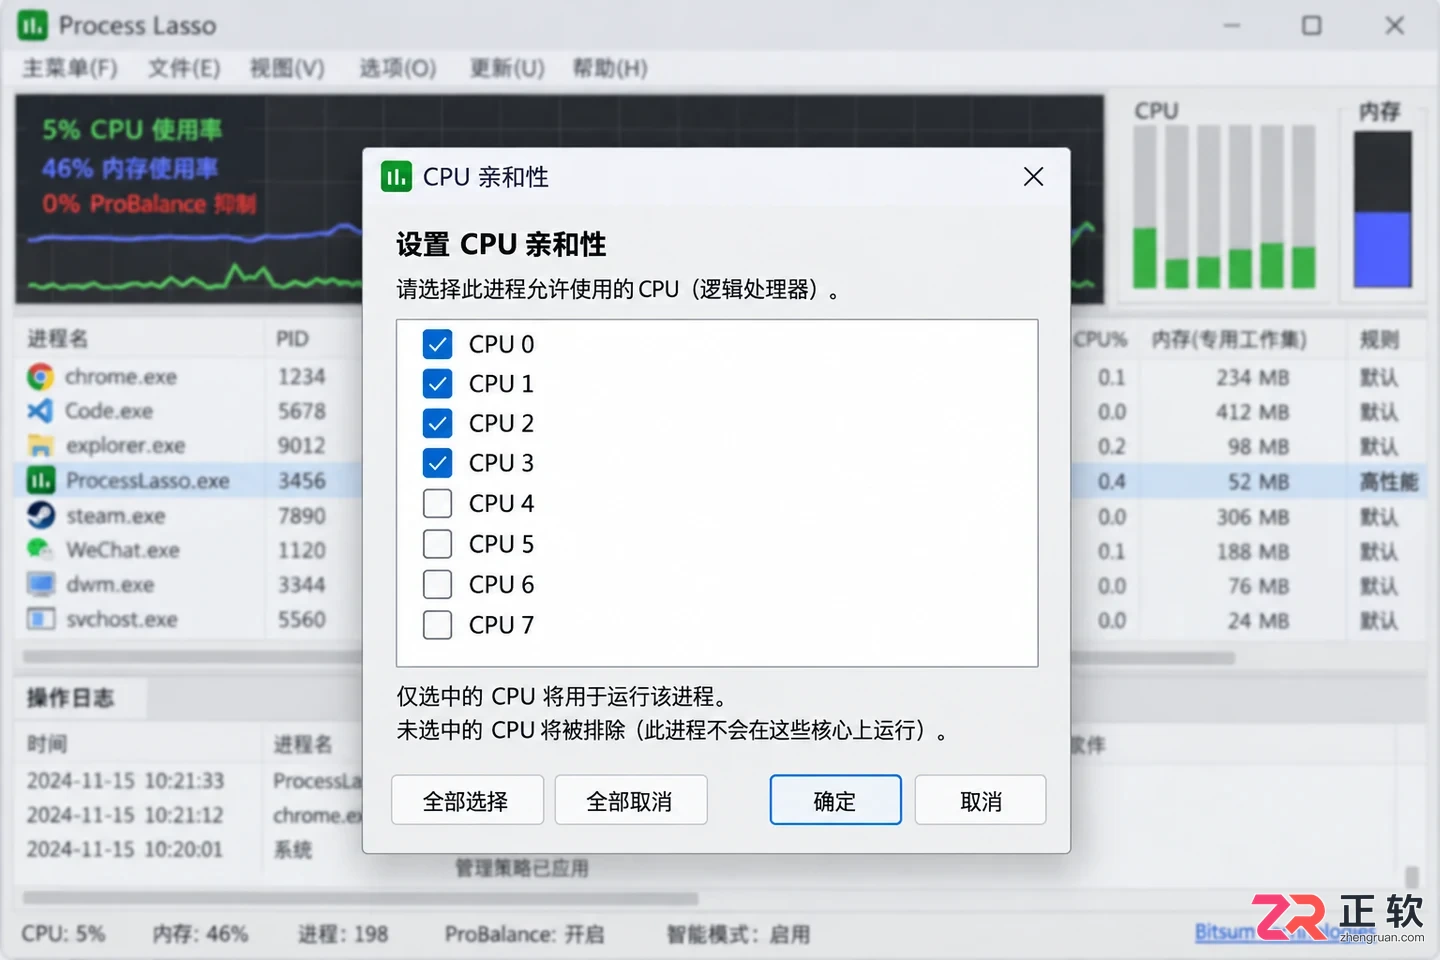This screenshot has height=960, width=1440.
Task: Click the WeChat.exe icon
Action: tap(40, 550)
